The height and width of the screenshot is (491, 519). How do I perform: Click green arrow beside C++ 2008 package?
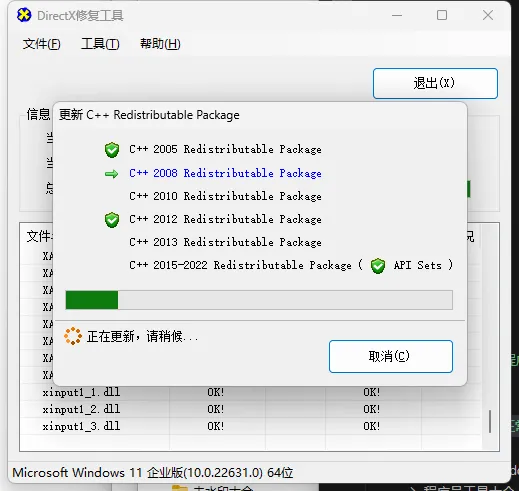pos(111,174)
